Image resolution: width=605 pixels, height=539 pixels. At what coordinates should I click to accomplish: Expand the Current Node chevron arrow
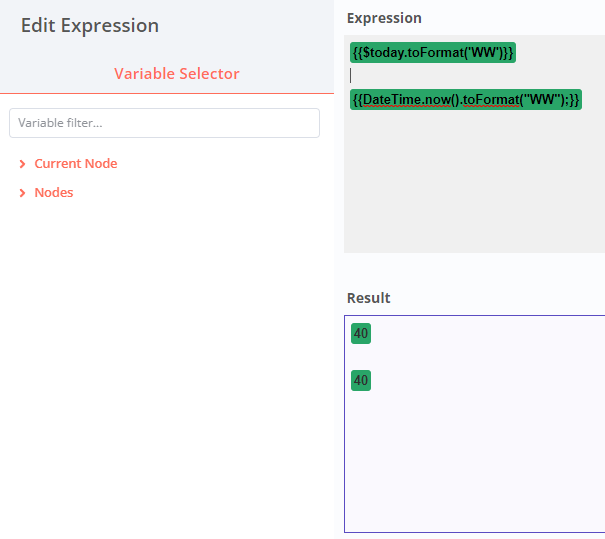coord(23,164)
